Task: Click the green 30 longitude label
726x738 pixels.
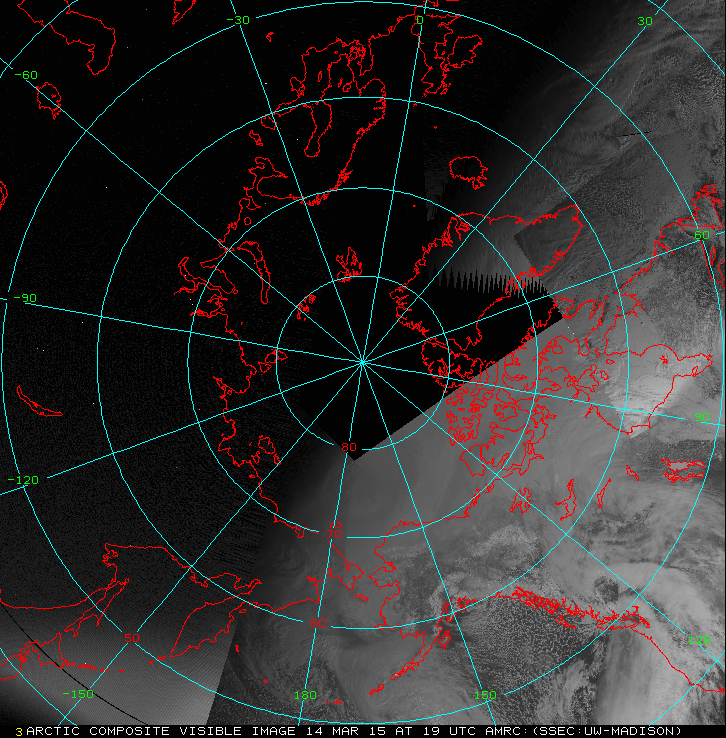Action: point(645,21)
